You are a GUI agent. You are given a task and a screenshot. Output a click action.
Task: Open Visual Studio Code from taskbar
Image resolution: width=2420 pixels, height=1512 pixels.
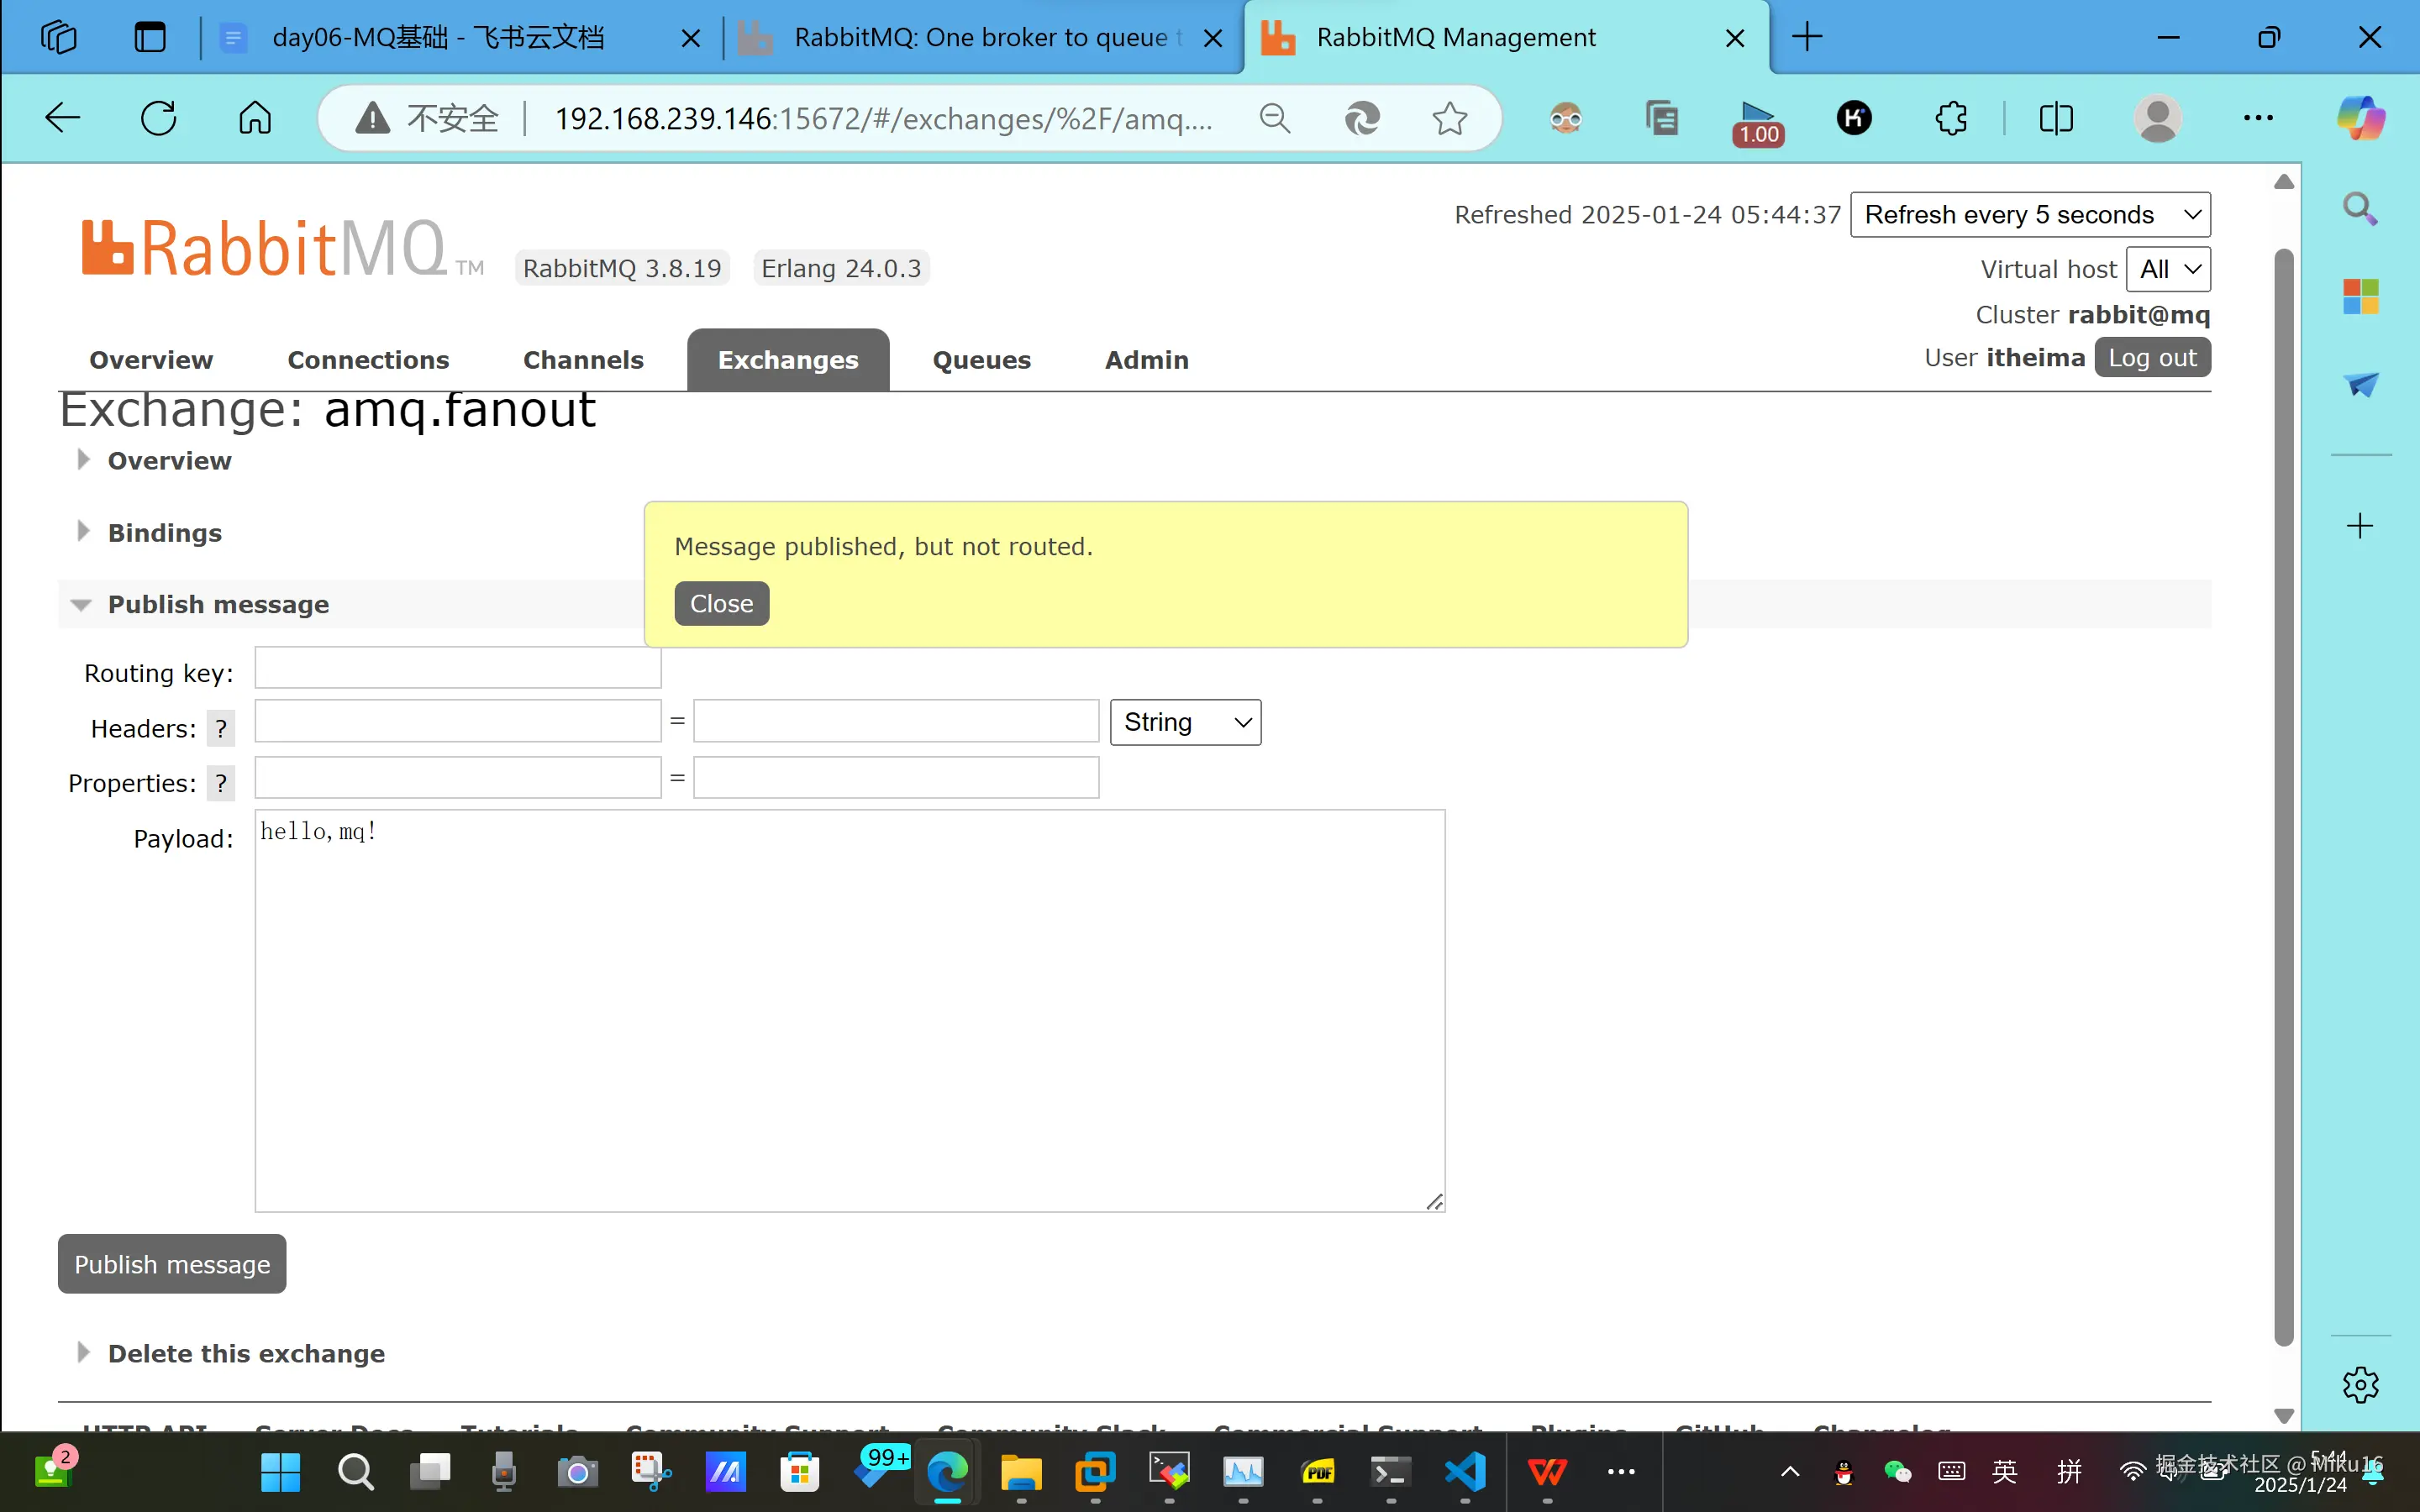click(x=1465, y=1471)
